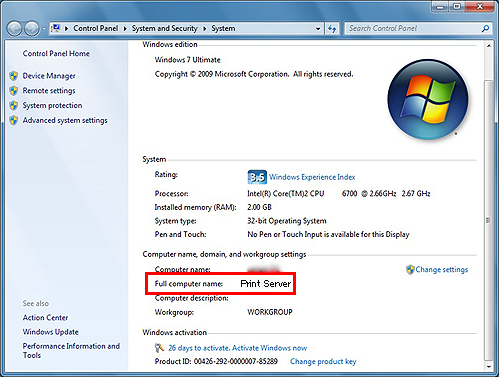Screen dimensions: 500x377
Task: Open the address bar history dropdown
Action: pyautogui.click(x=318, y=29)
